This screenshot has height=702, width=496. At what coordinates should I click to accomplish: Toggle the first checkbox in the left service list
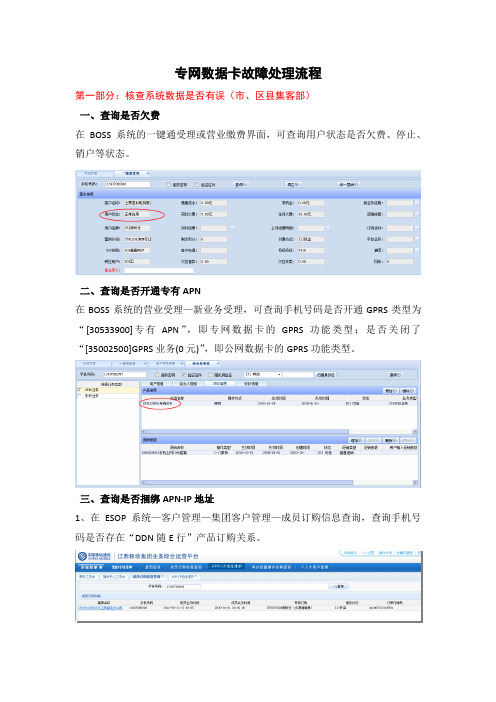pyautogui.click(x=80, y=390)
